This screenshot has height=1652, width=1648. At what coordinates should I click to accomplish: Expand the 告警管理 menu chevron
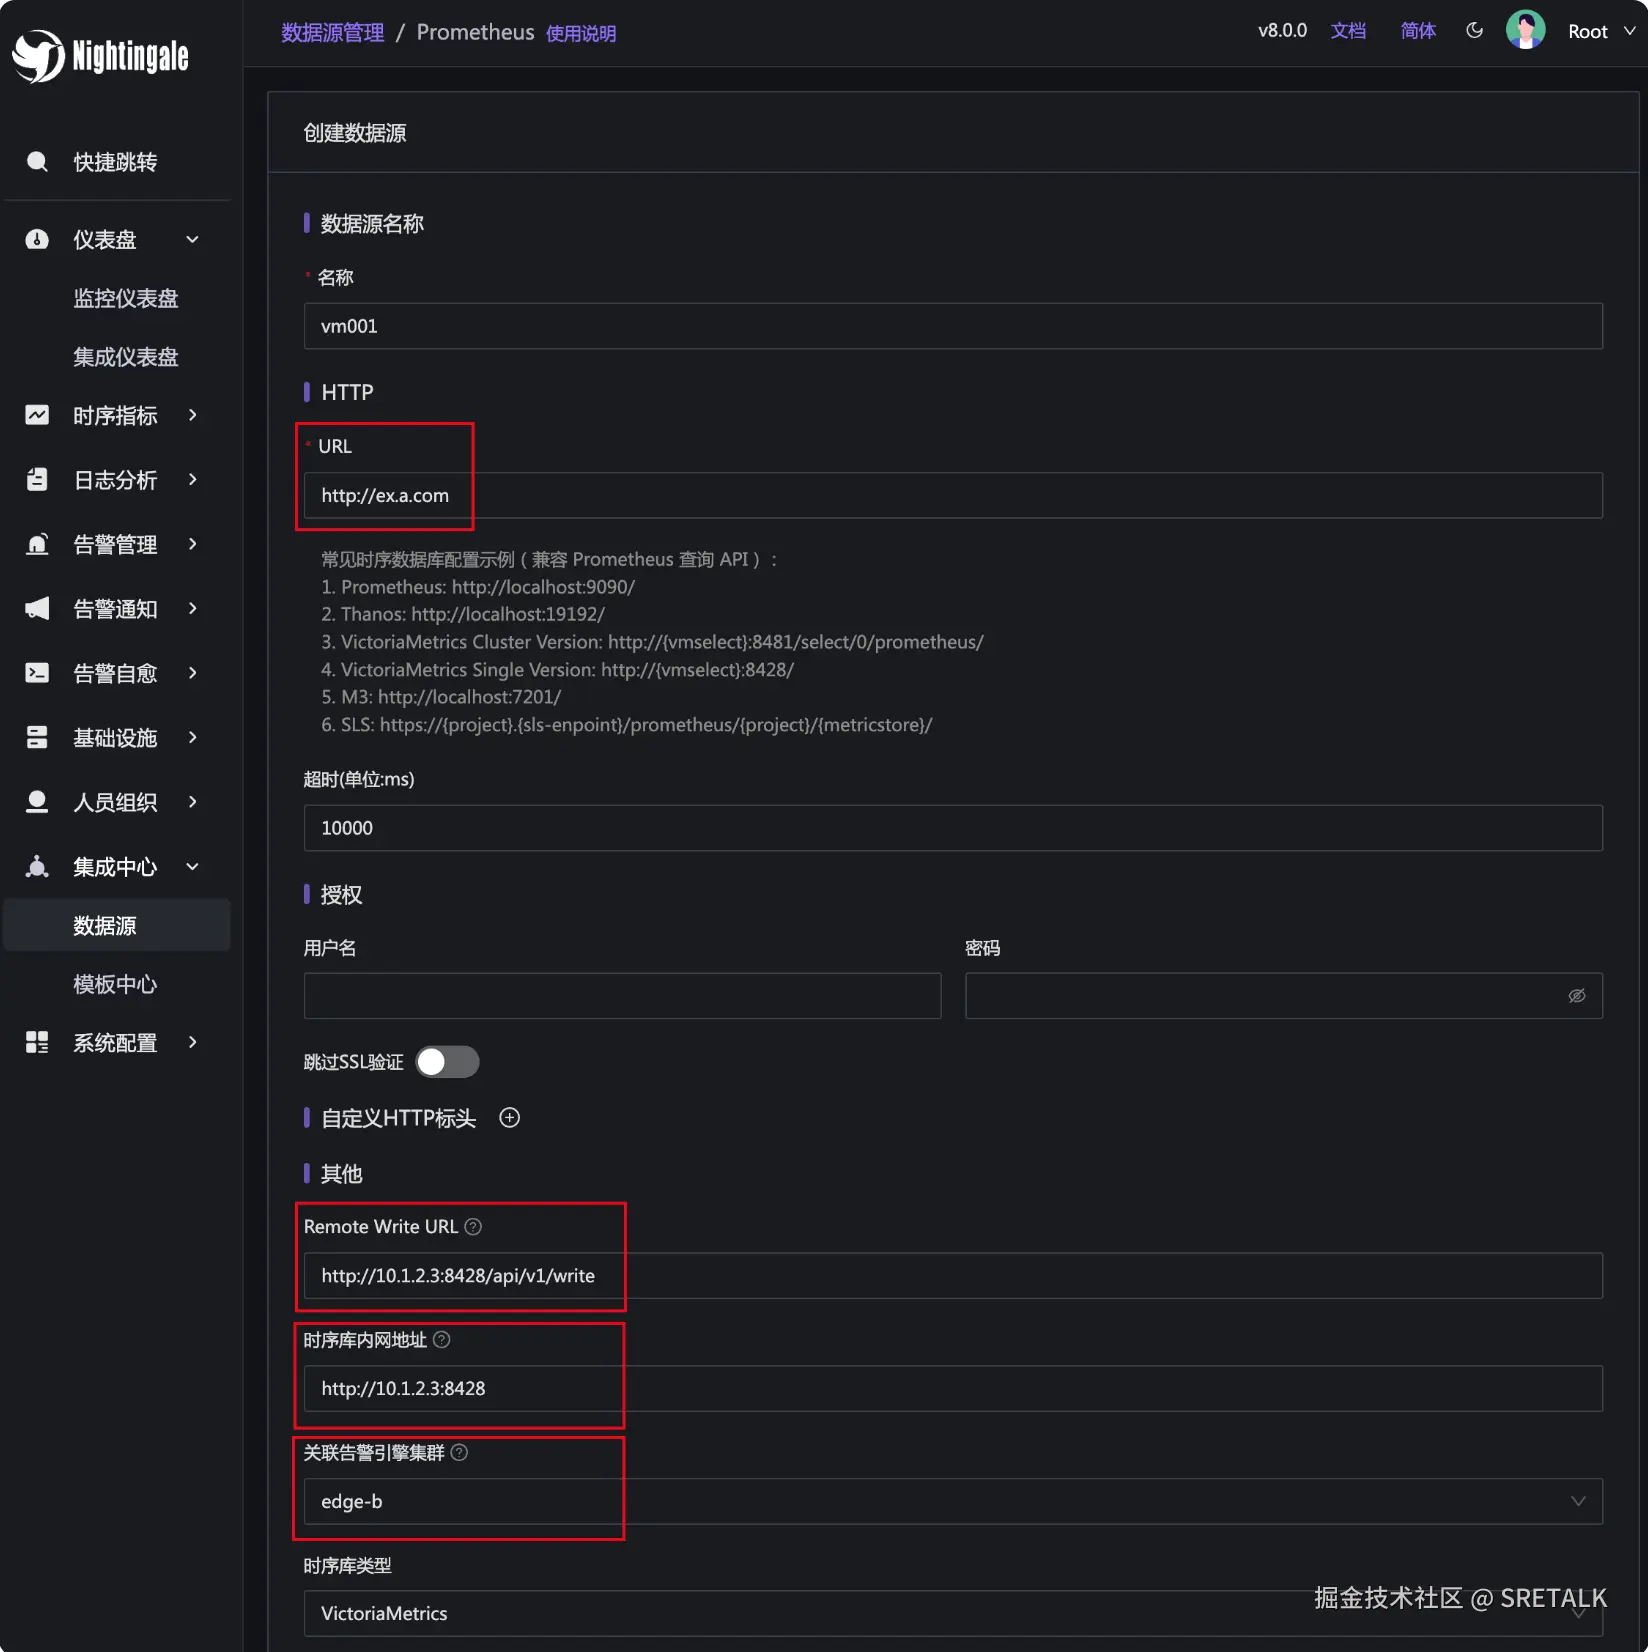pyautogui.click(x=193, y=544)
